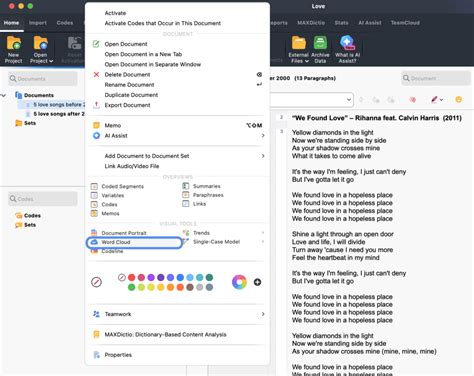
Task: Expand Add Document to Document Set submenu
Action: (263, 156)
